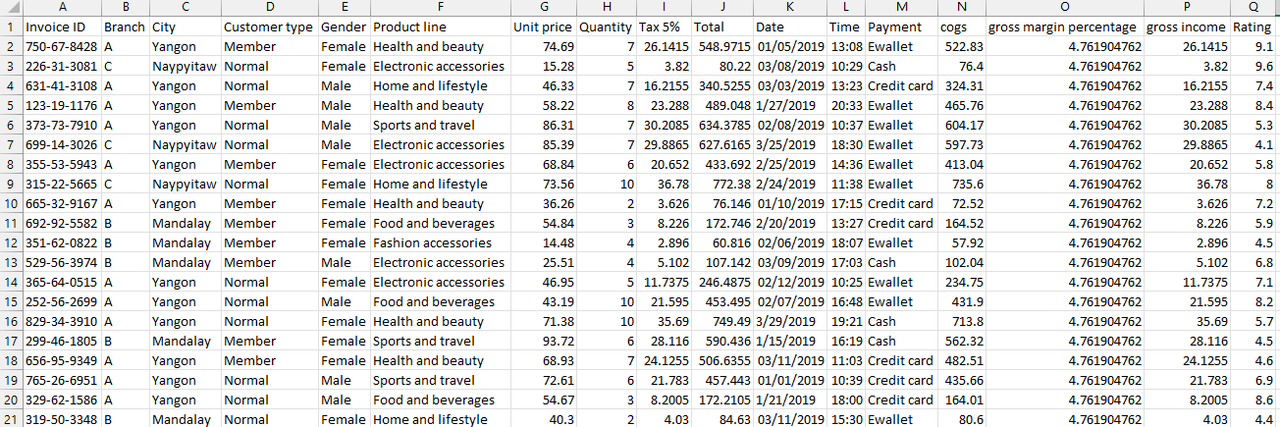
Task: Click the 'Total' header cell
Action: coord(722,27)
